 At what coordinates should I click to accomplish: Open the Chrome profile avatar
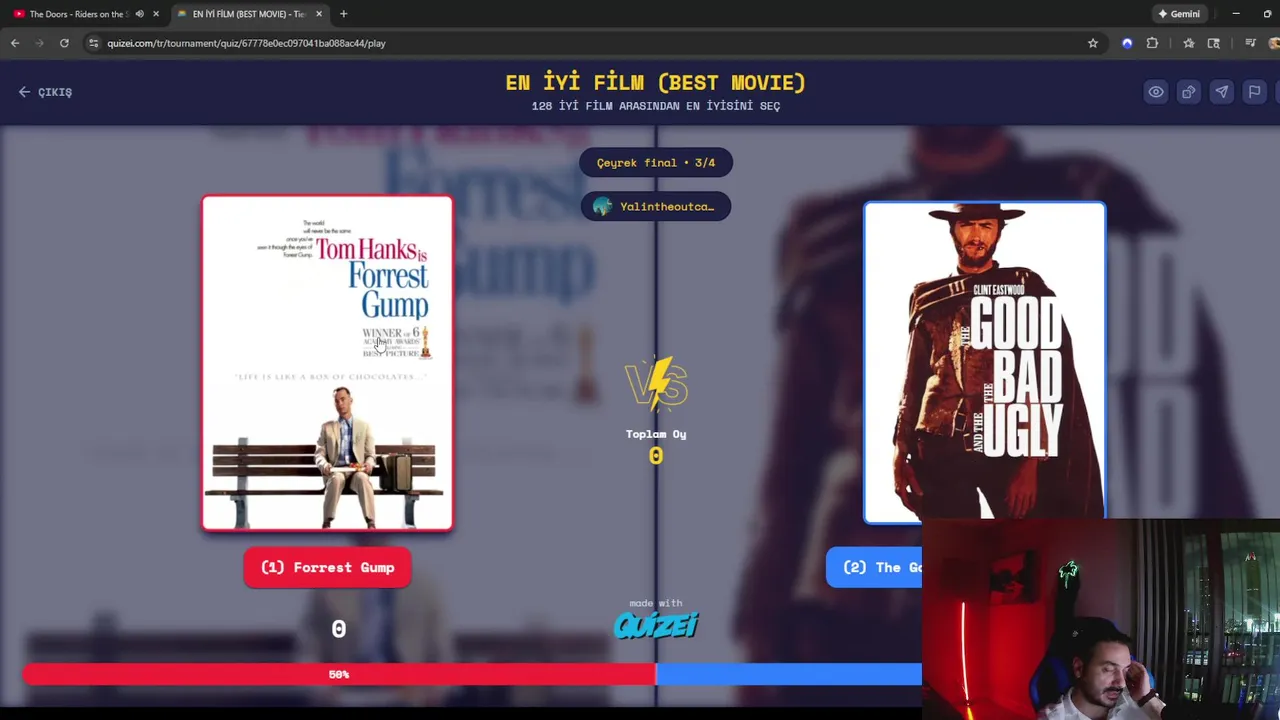1274,43
